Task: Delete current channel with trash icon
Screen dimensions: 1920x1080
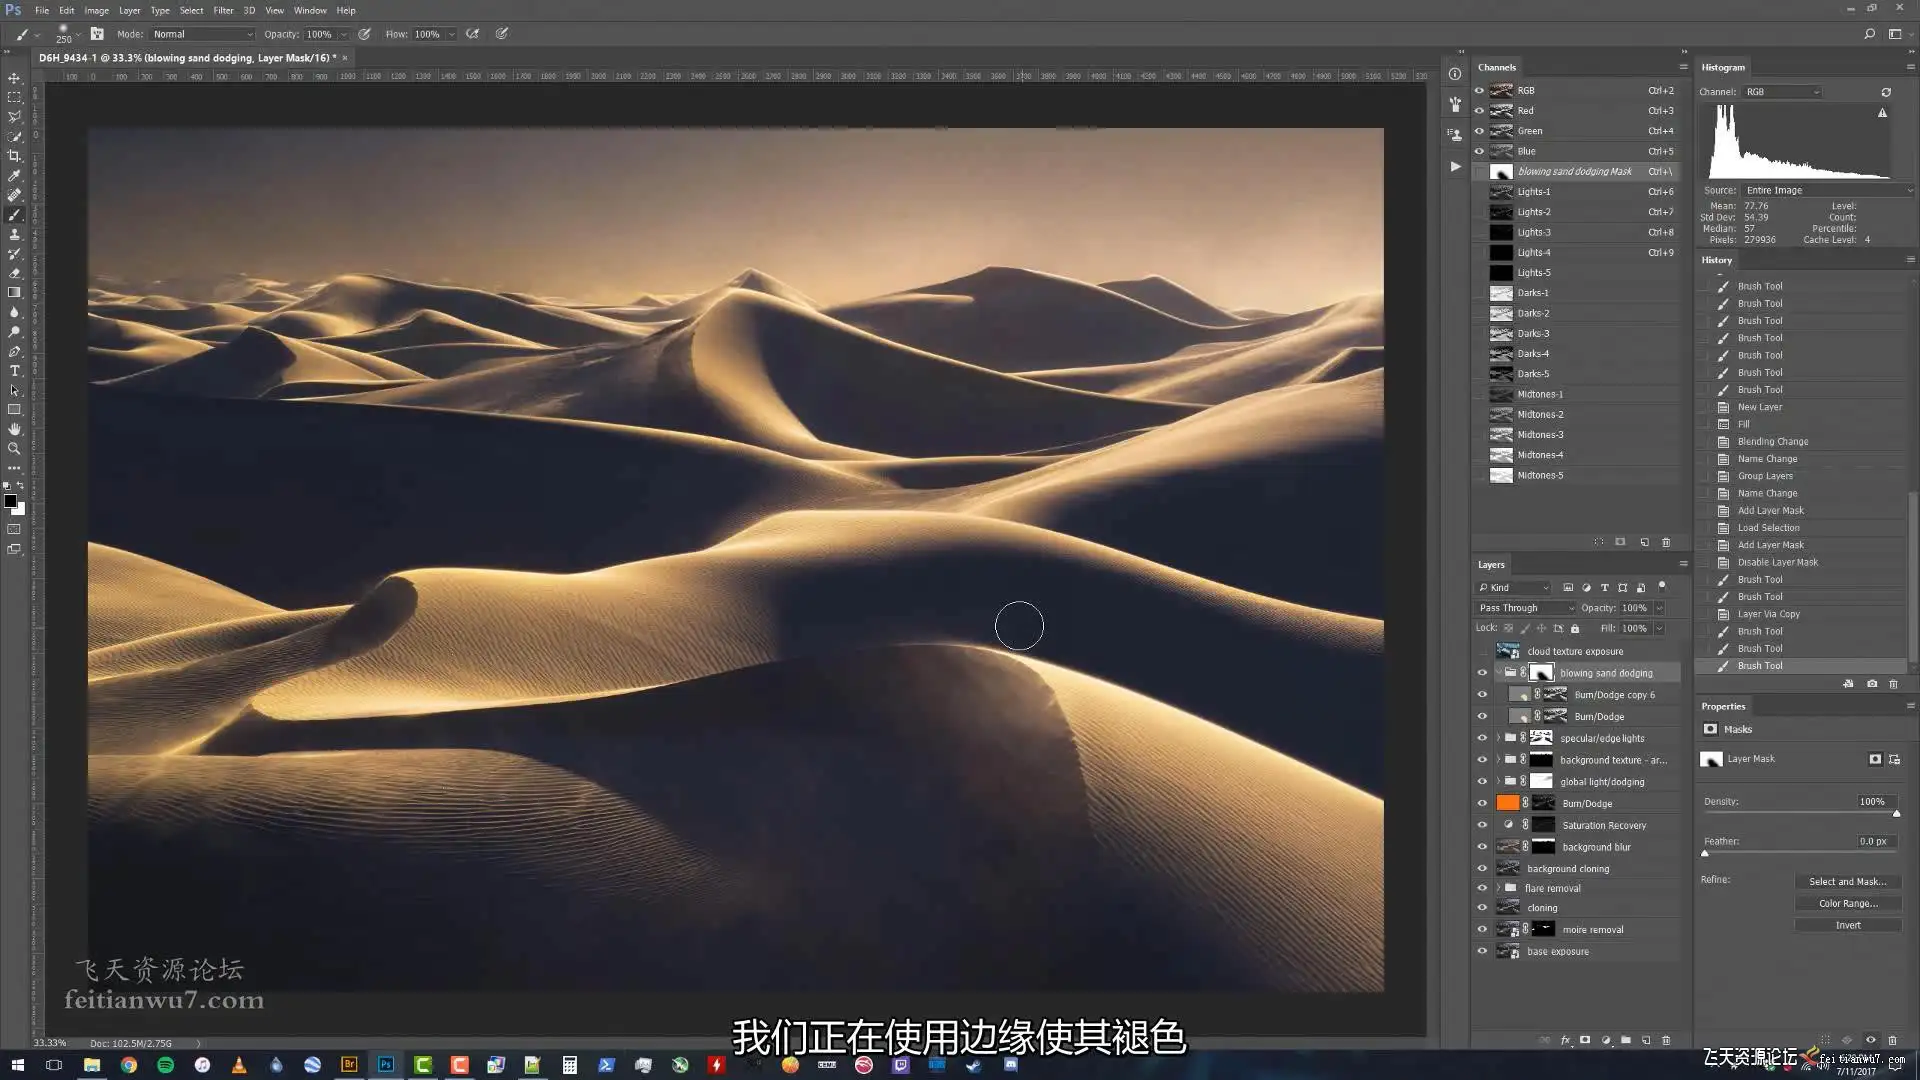Action: click(1666, 542)
